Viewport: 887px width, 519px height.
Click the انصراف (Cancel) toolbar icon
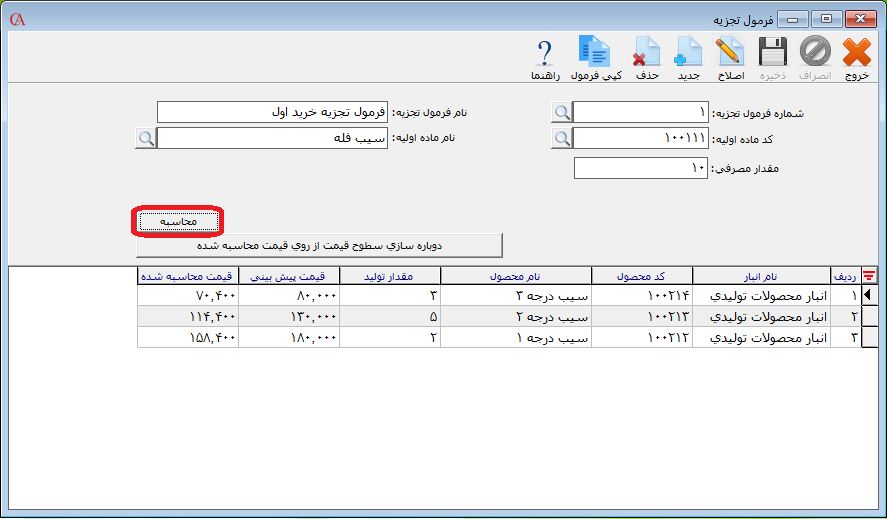(815, 53)
